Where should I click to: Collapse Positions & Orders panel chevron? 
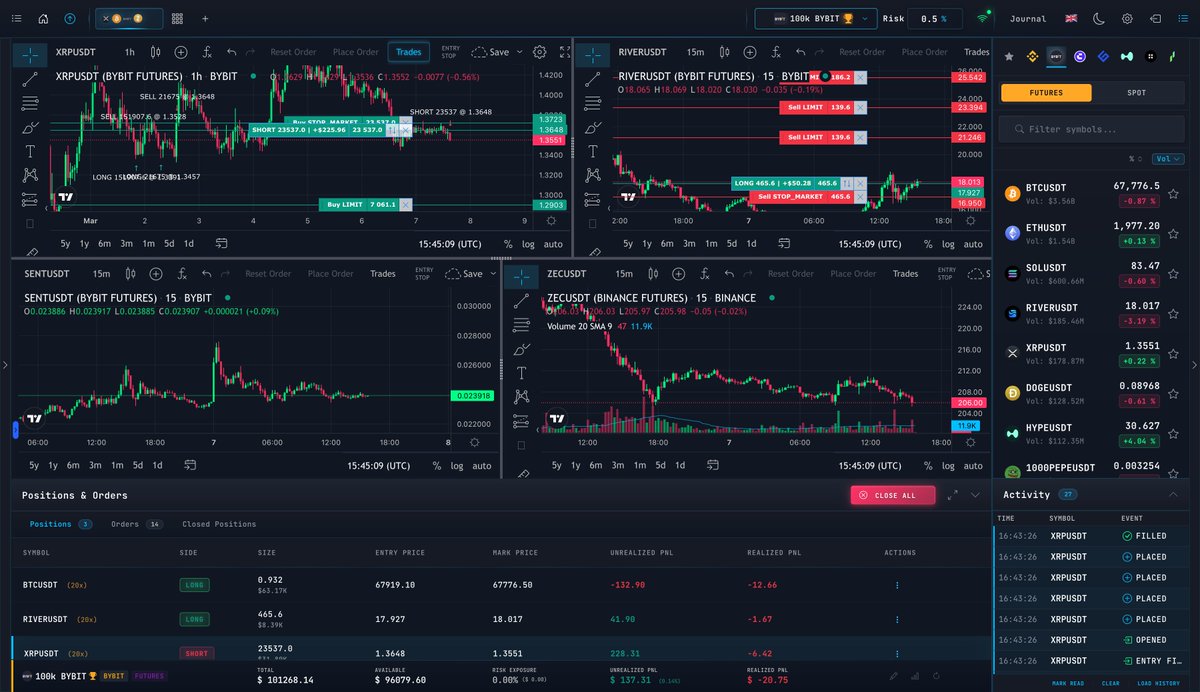tap(977, 495)
